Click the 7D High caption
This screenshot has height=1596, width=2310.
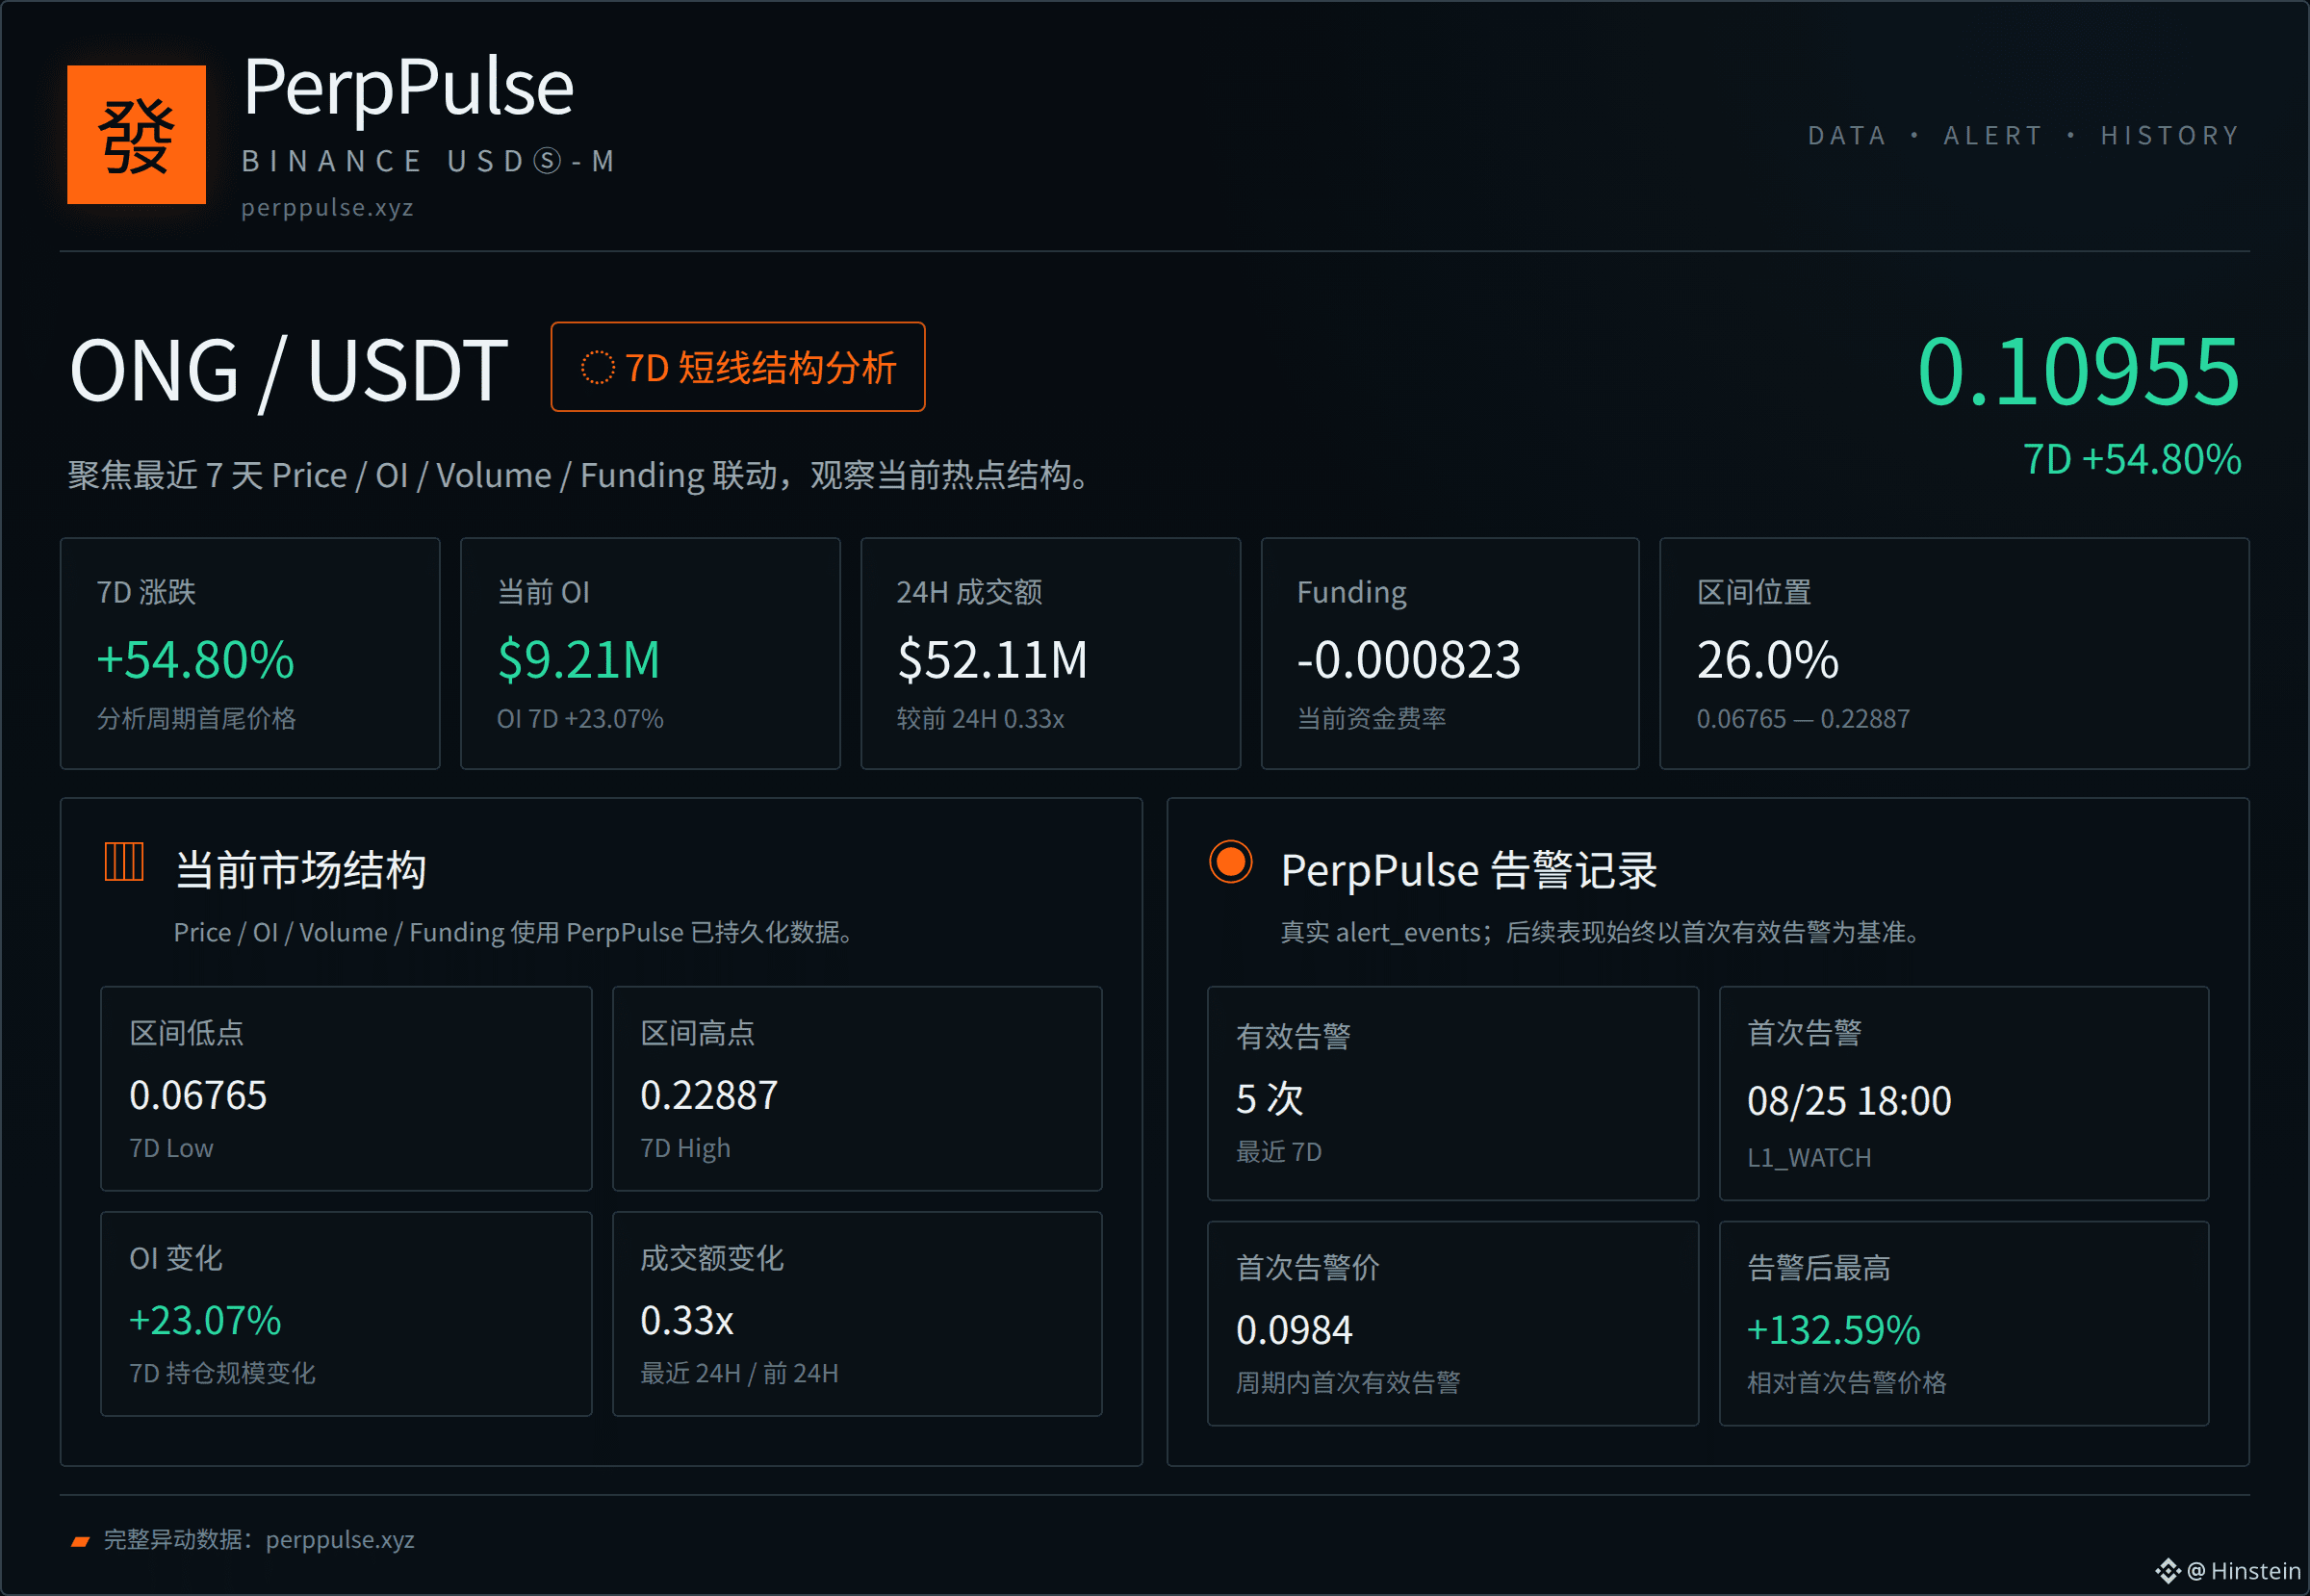(x=685, y=1148)
